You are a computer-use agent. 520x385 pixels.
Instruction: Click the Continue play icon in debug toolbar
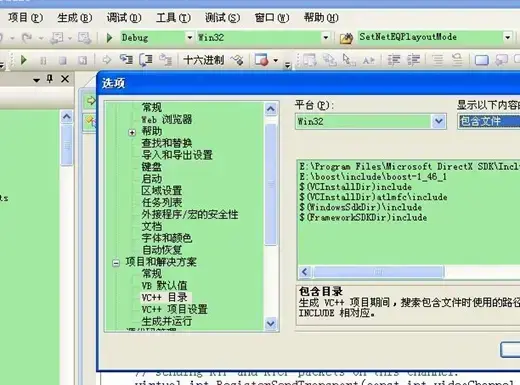pos(23,60)
